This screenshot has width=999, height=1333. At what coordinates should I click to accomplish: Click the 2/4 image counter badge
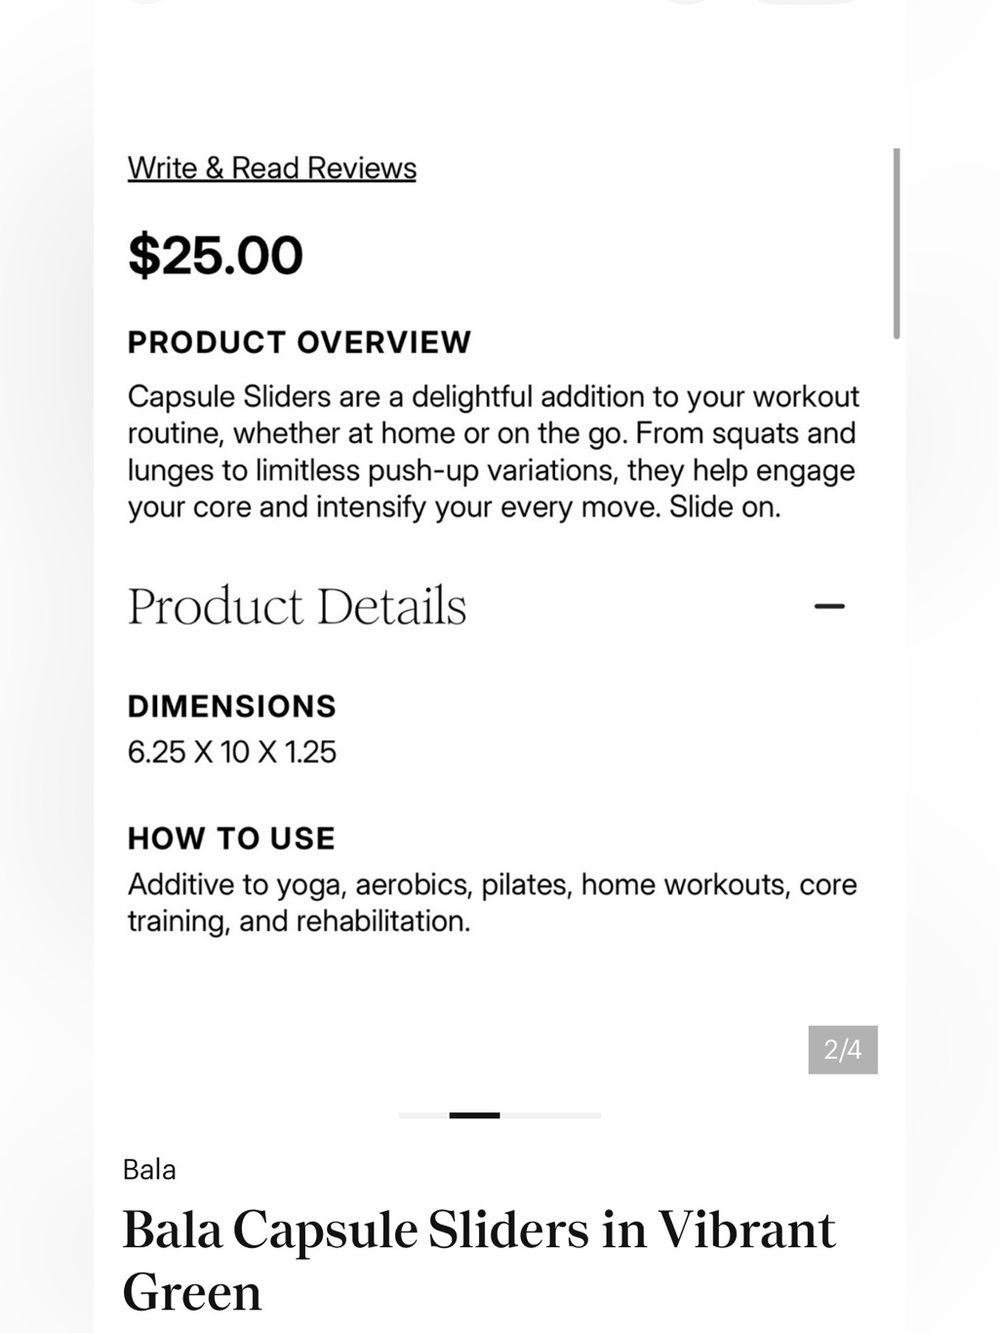[843, 1049]
